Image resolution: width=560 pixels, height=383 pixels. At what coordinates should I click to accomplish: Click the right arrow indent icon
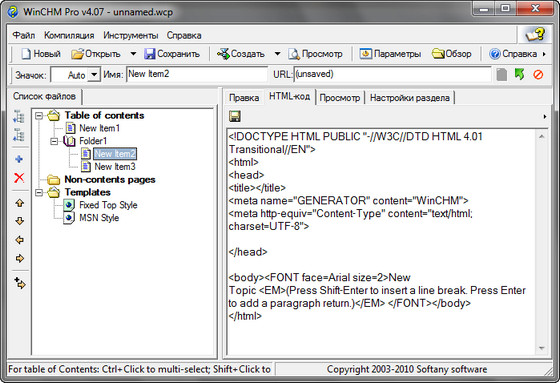20,258
